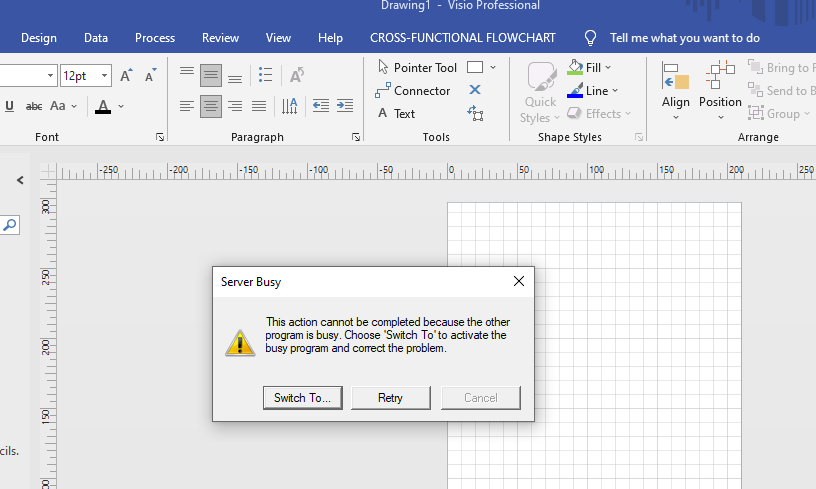Click the warning icon in Server Busy dialog
The height and width of the screenshot is (489, 816).
[x=240, y=343]
